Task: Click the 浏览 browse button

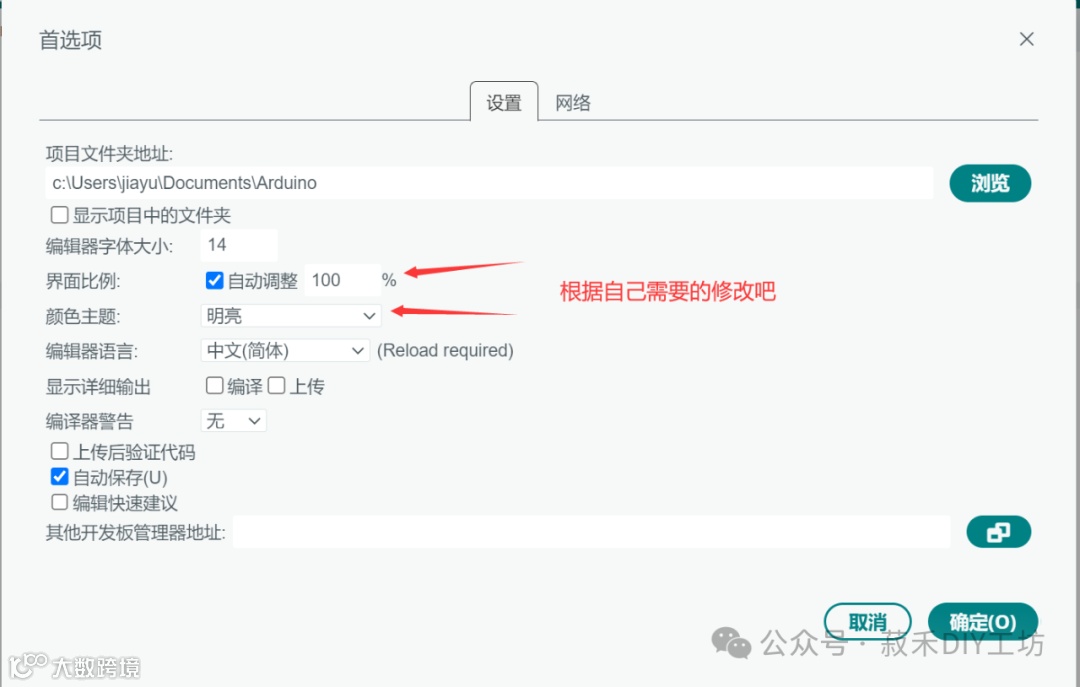Action: (990, 183)
